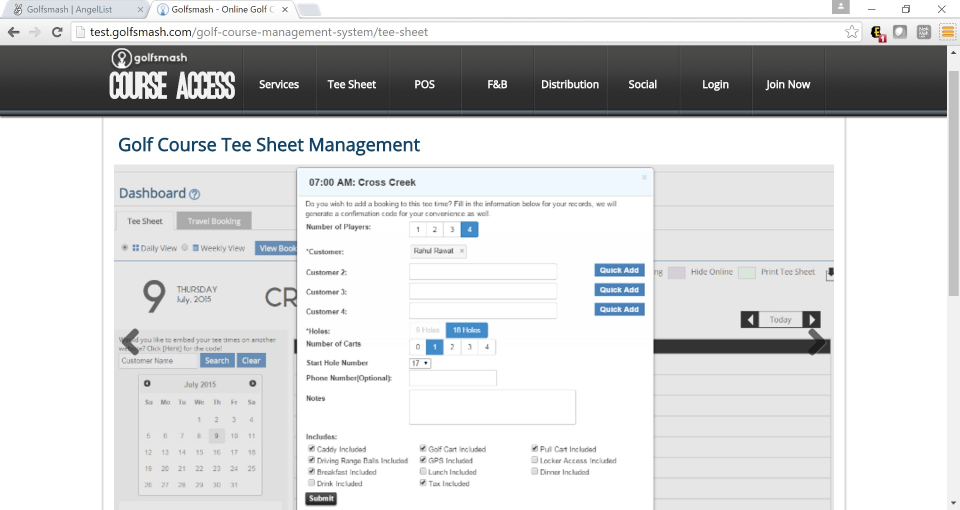This screenshot has width=960, height=510.
Task: Open F&B nav menu
Action: [497, 84]
